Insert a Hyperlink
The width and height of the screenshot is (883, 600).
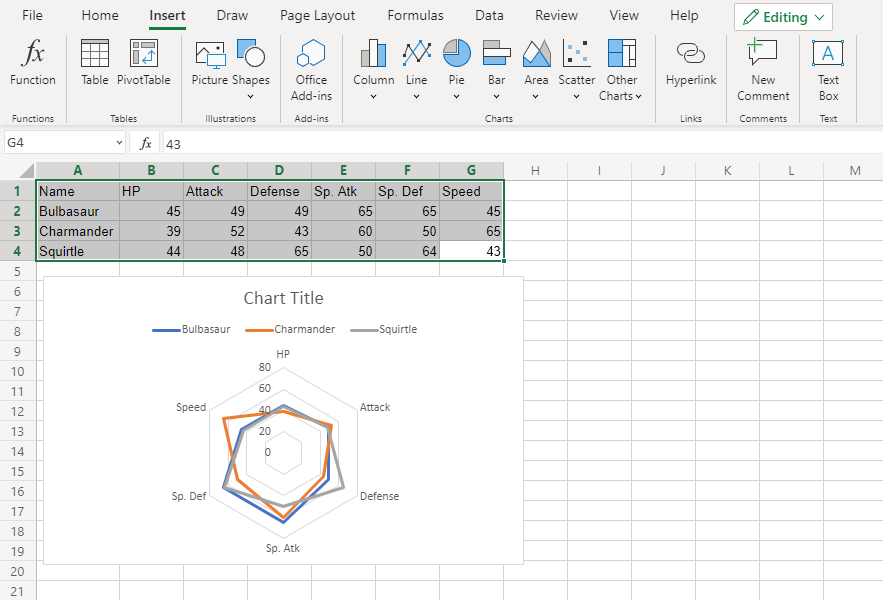pyautogui.click(x=691, y=64)
